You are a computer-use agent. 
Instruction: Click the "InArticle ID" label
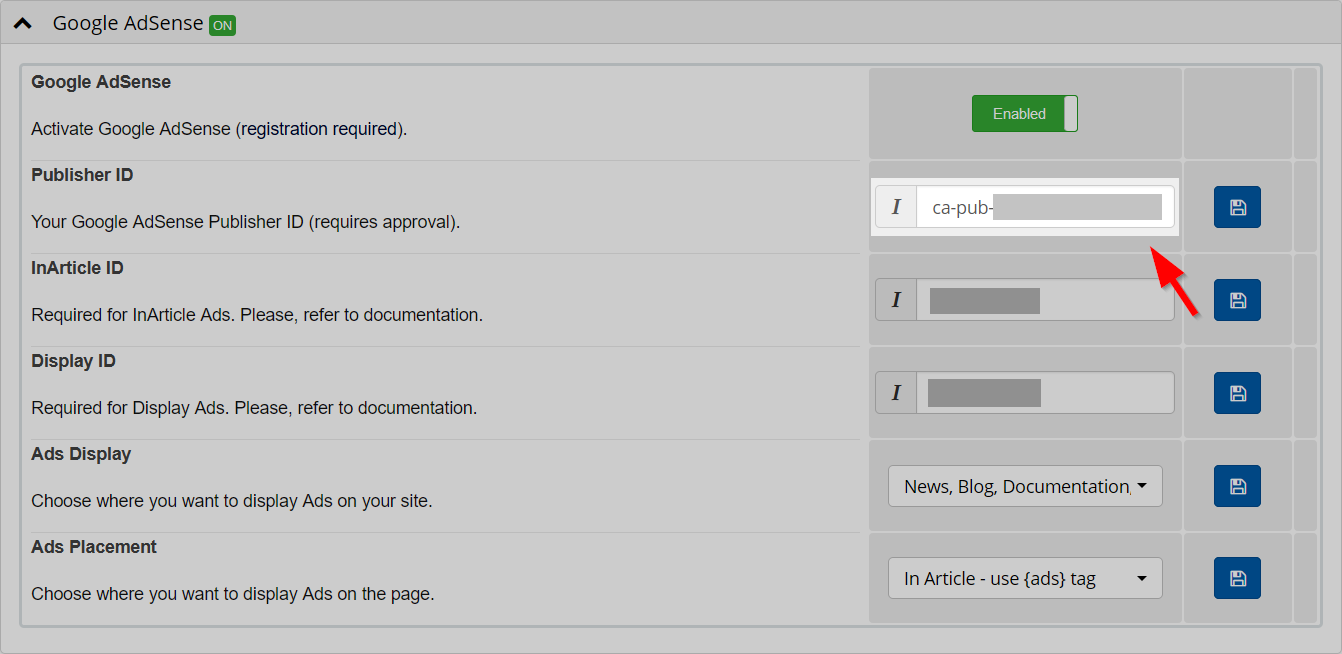point(77,268)
